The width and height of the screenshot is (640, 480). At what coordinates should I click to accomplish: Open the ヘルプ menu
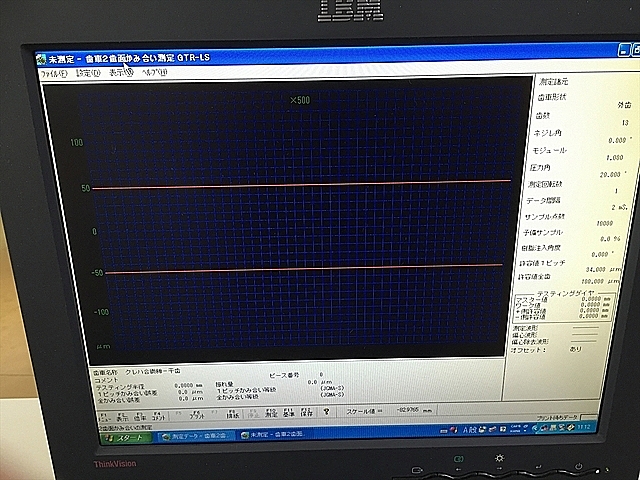click(x=154, y=72)
